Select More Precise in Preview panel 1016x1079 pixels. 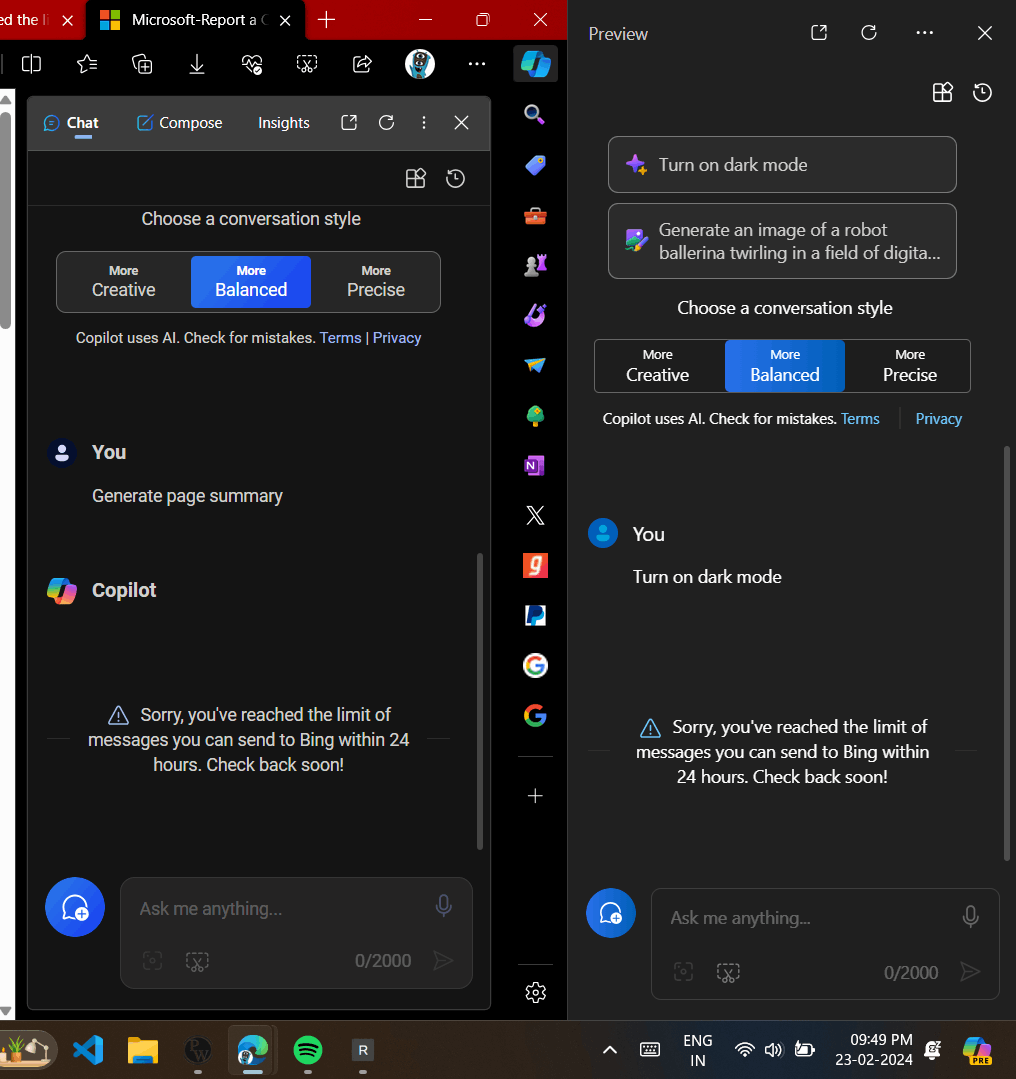click(910, 366)
